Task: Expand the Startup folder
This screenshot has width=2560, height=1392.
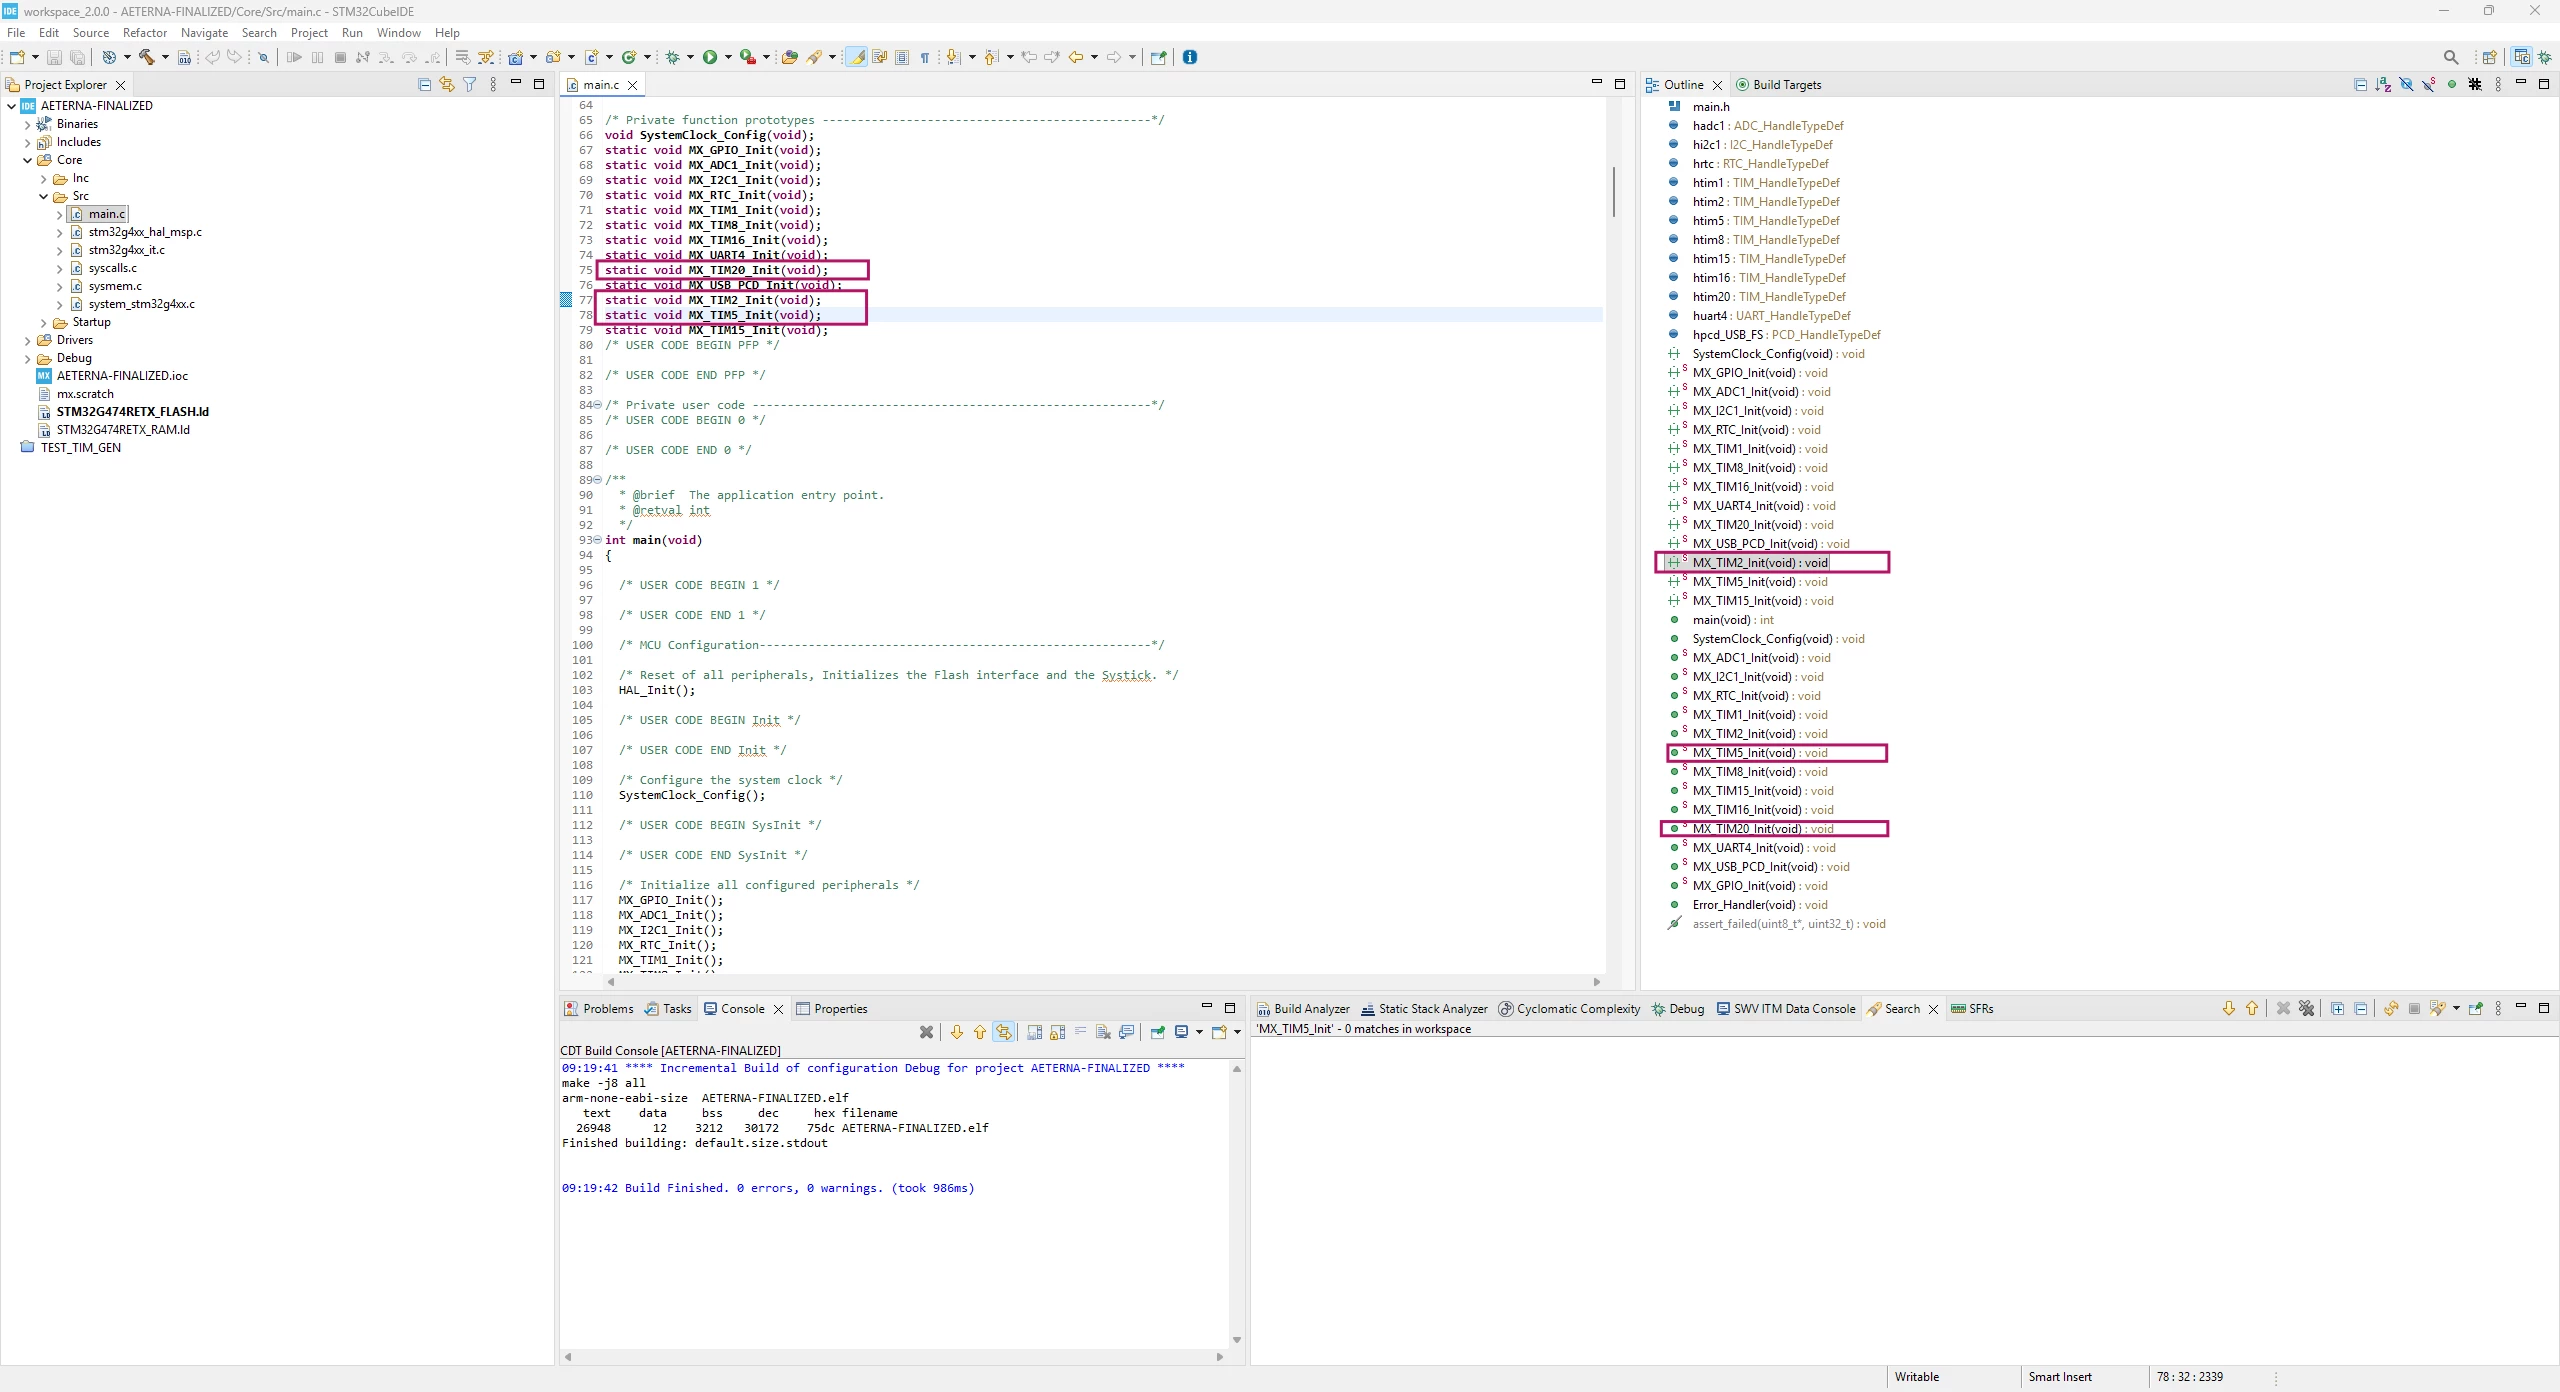Action: coord(43,322)
